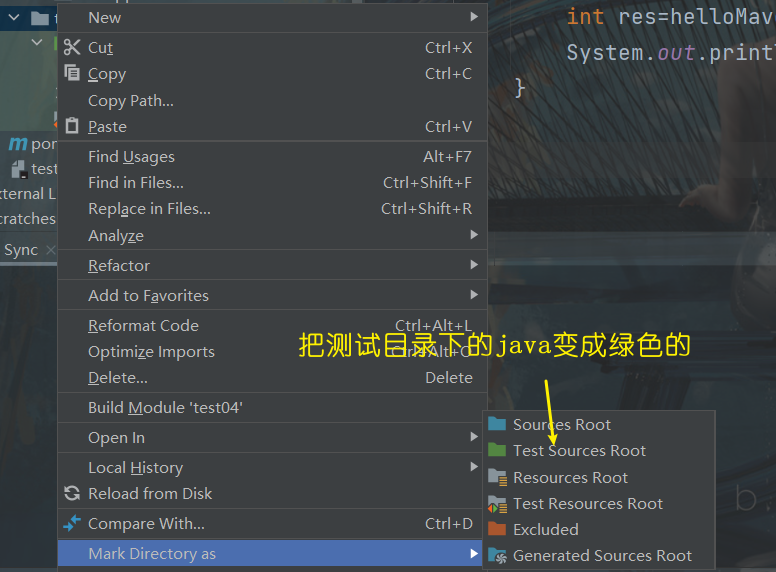Click the Compare With arrows icon
This screenshot has height=572, width=776.
(x=72, y=523)
